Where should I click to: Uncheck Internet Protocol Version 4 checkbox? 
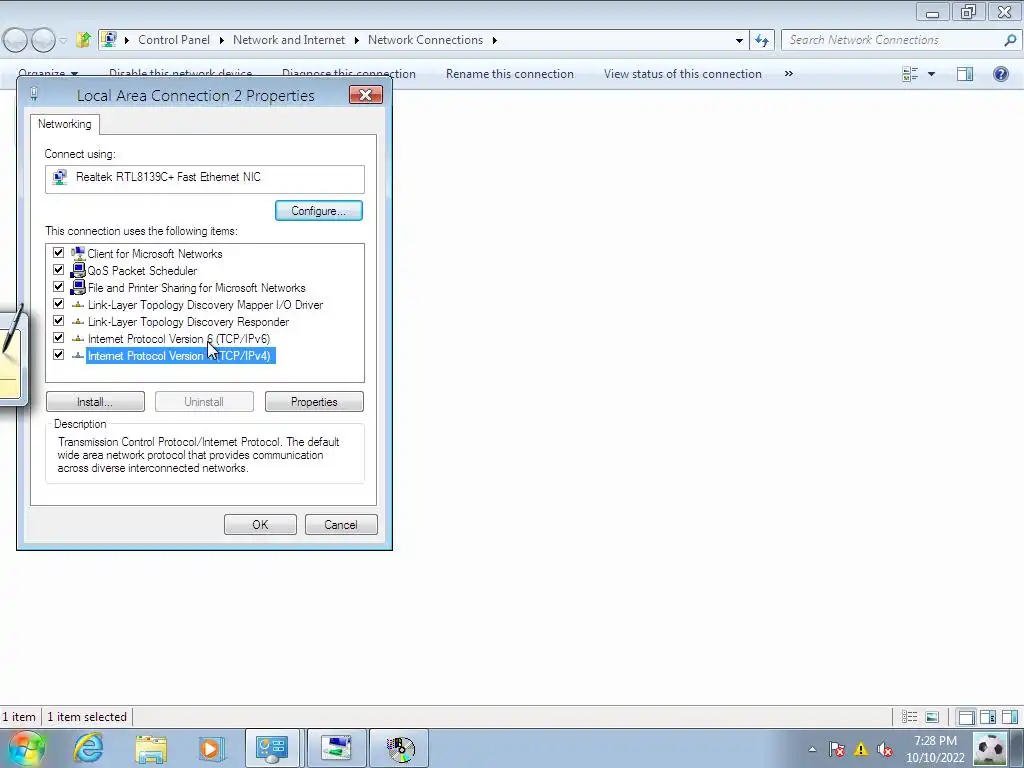pyautogui.click(x=58, y=355)
